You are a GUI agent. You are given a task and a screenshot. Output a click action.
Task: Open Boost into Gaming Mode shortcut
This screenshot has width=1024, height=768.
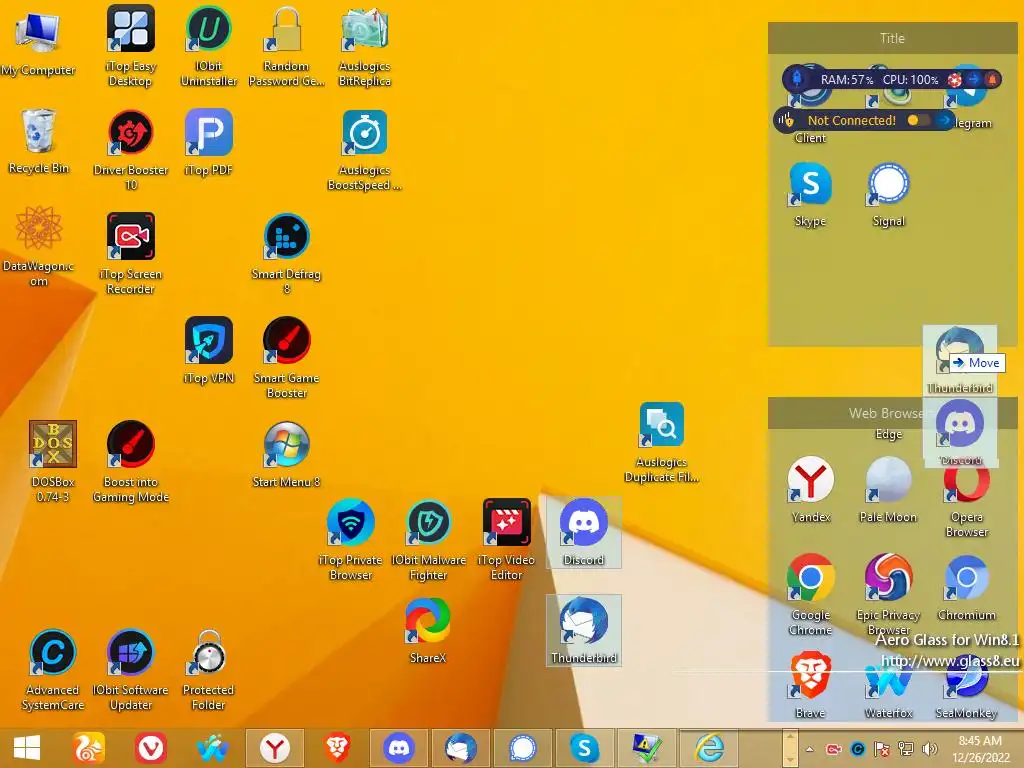click(x=131, y=461)
